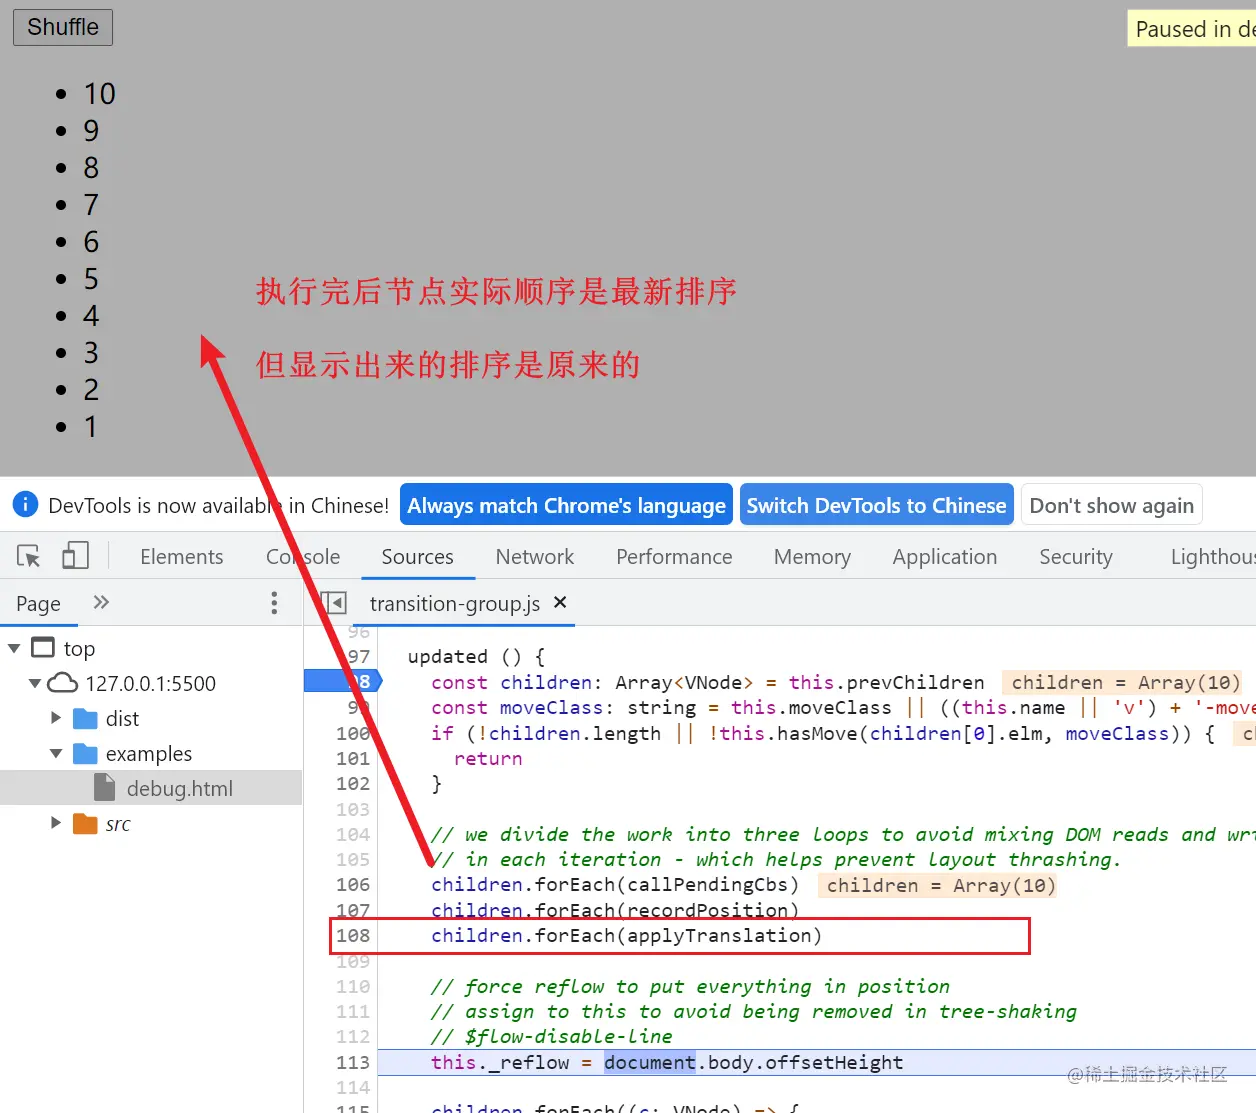Expand the dist folder
1256x1113 pixels.
tap(56, 718)
